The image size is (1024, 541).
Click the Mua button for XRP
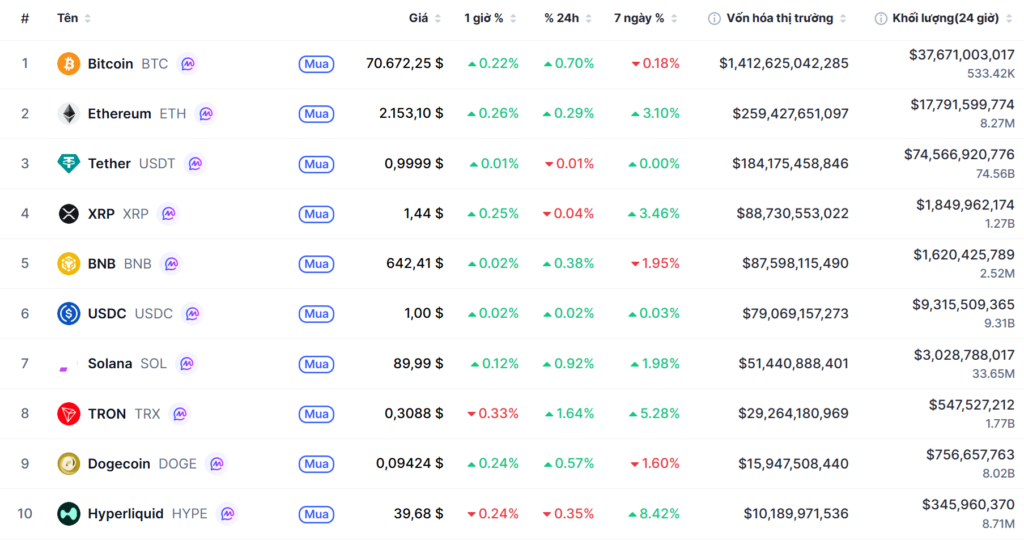tap(317, 214)
